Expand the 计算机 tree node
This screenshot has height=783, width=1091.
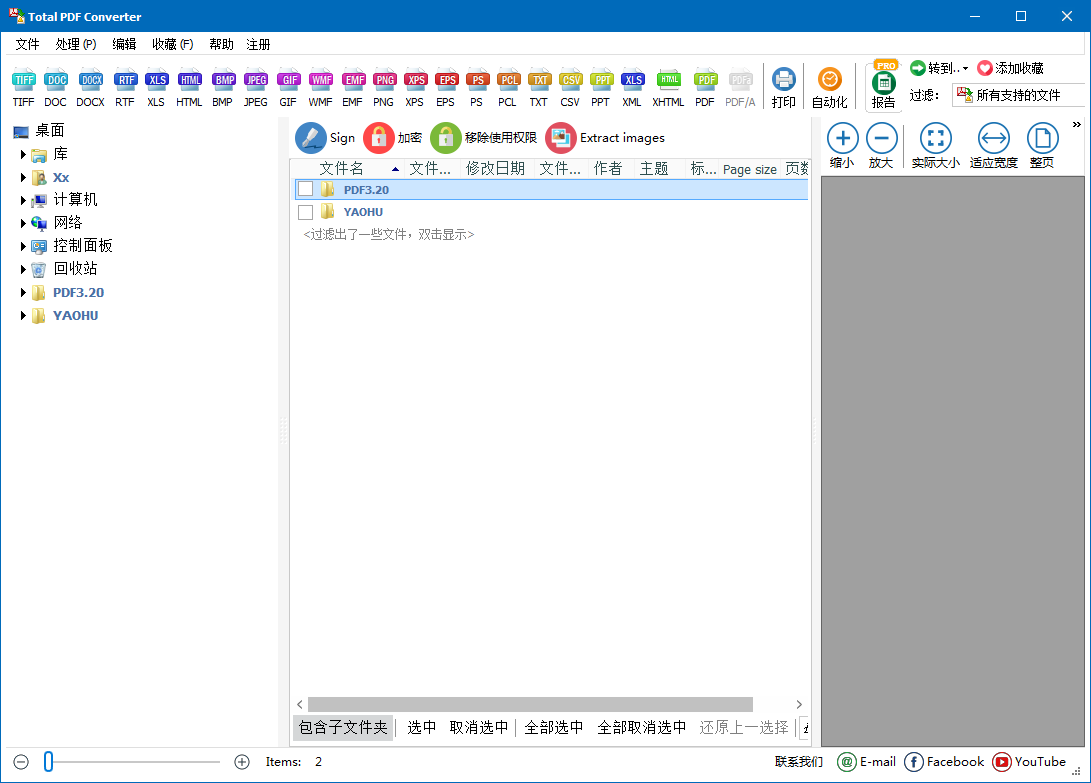(23, 200)
